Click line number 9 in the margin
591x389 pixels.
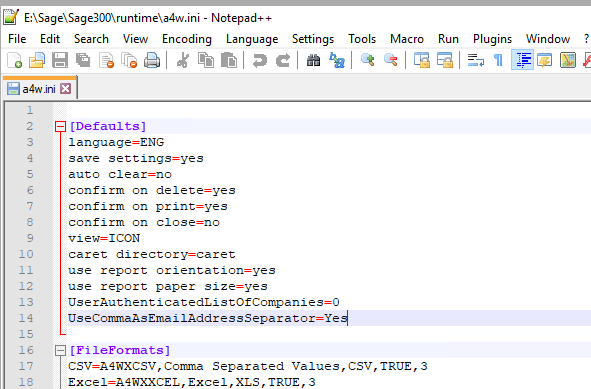tap(30, 238)
